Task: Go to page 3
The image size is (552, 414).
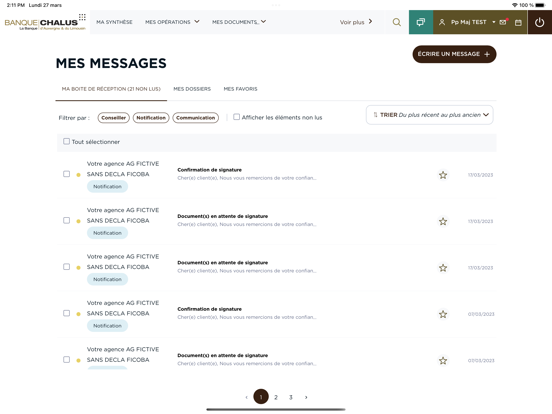Action: click(x=291, y=397)
